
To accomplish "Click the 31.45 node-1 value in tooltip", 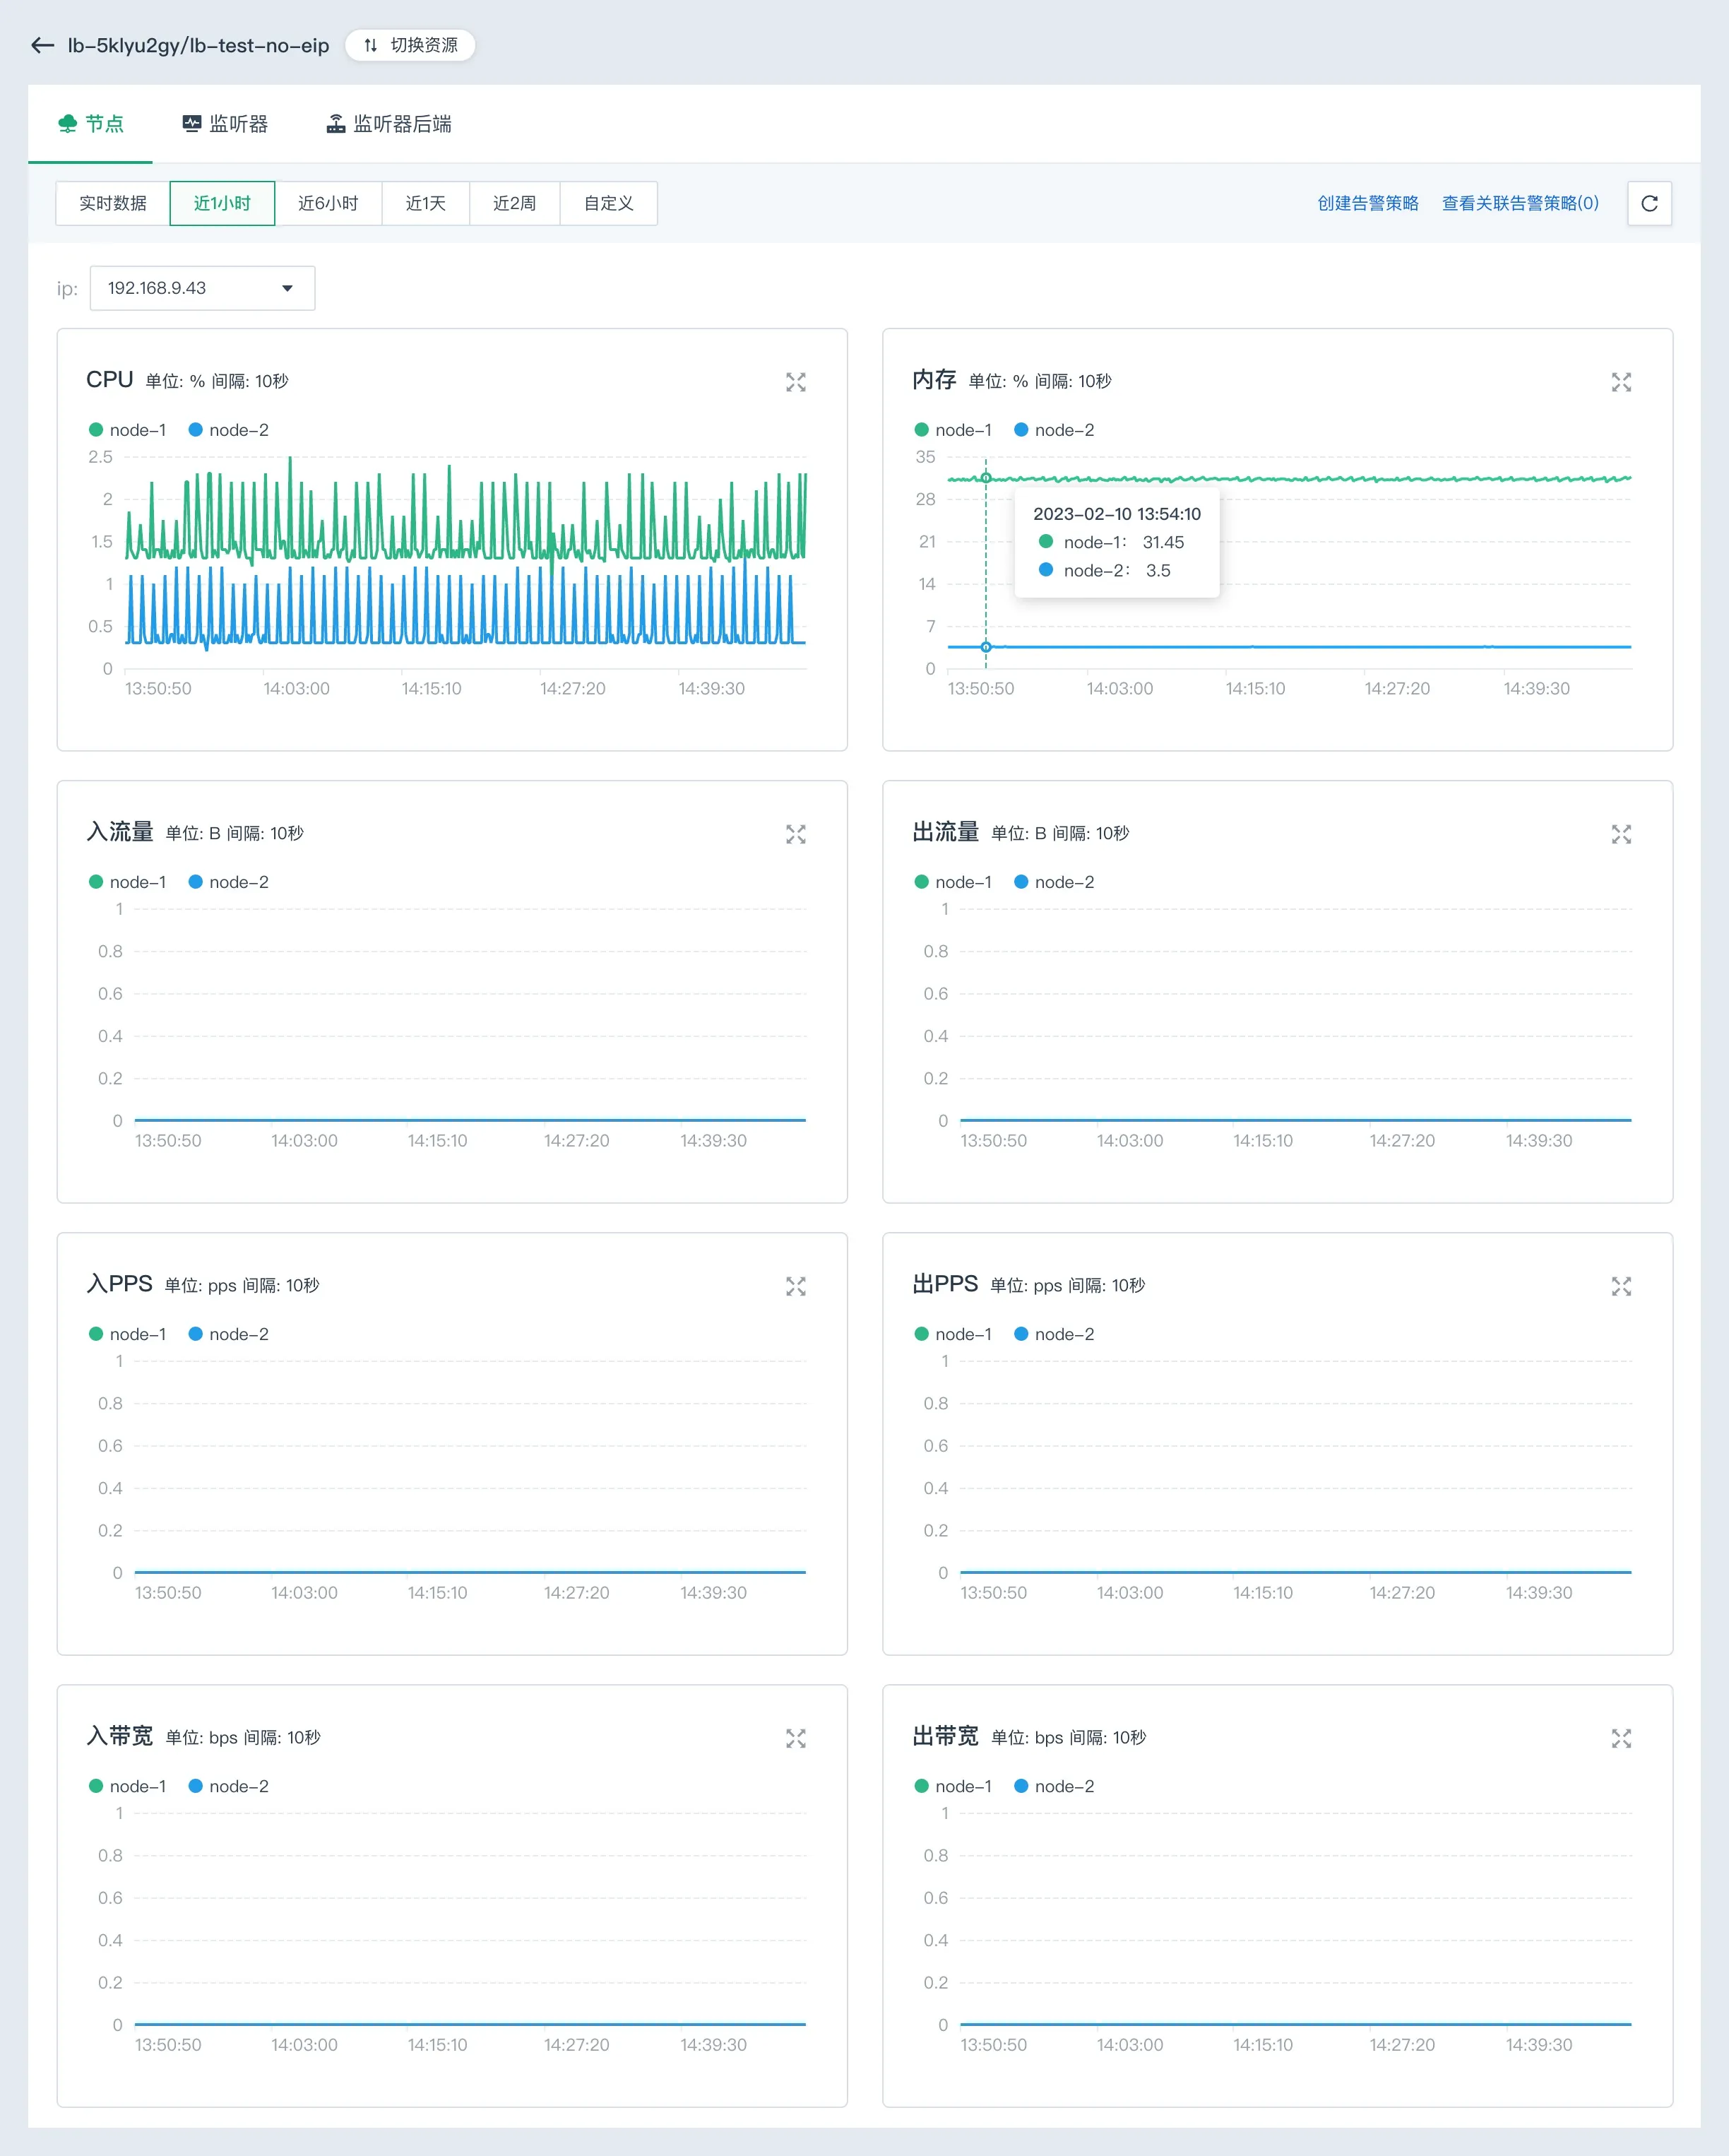I will click(x=1163, y=542).
